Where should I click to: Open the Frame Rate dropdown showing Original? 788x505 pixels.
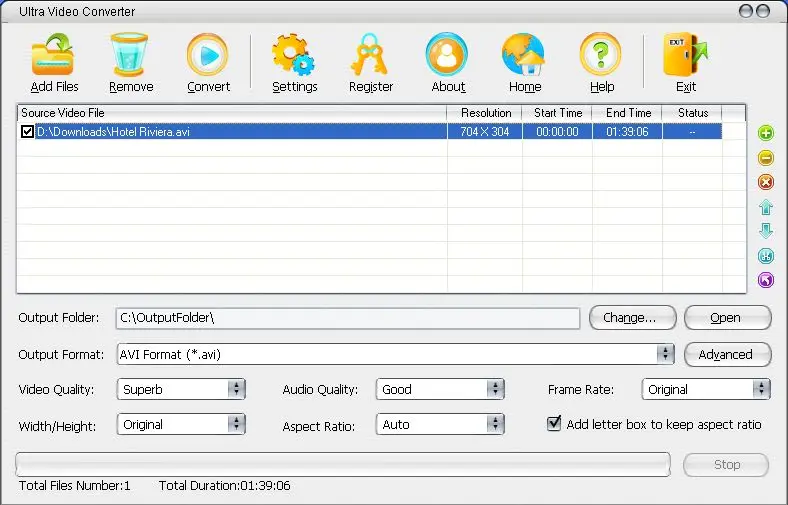(x=706, y=389)
